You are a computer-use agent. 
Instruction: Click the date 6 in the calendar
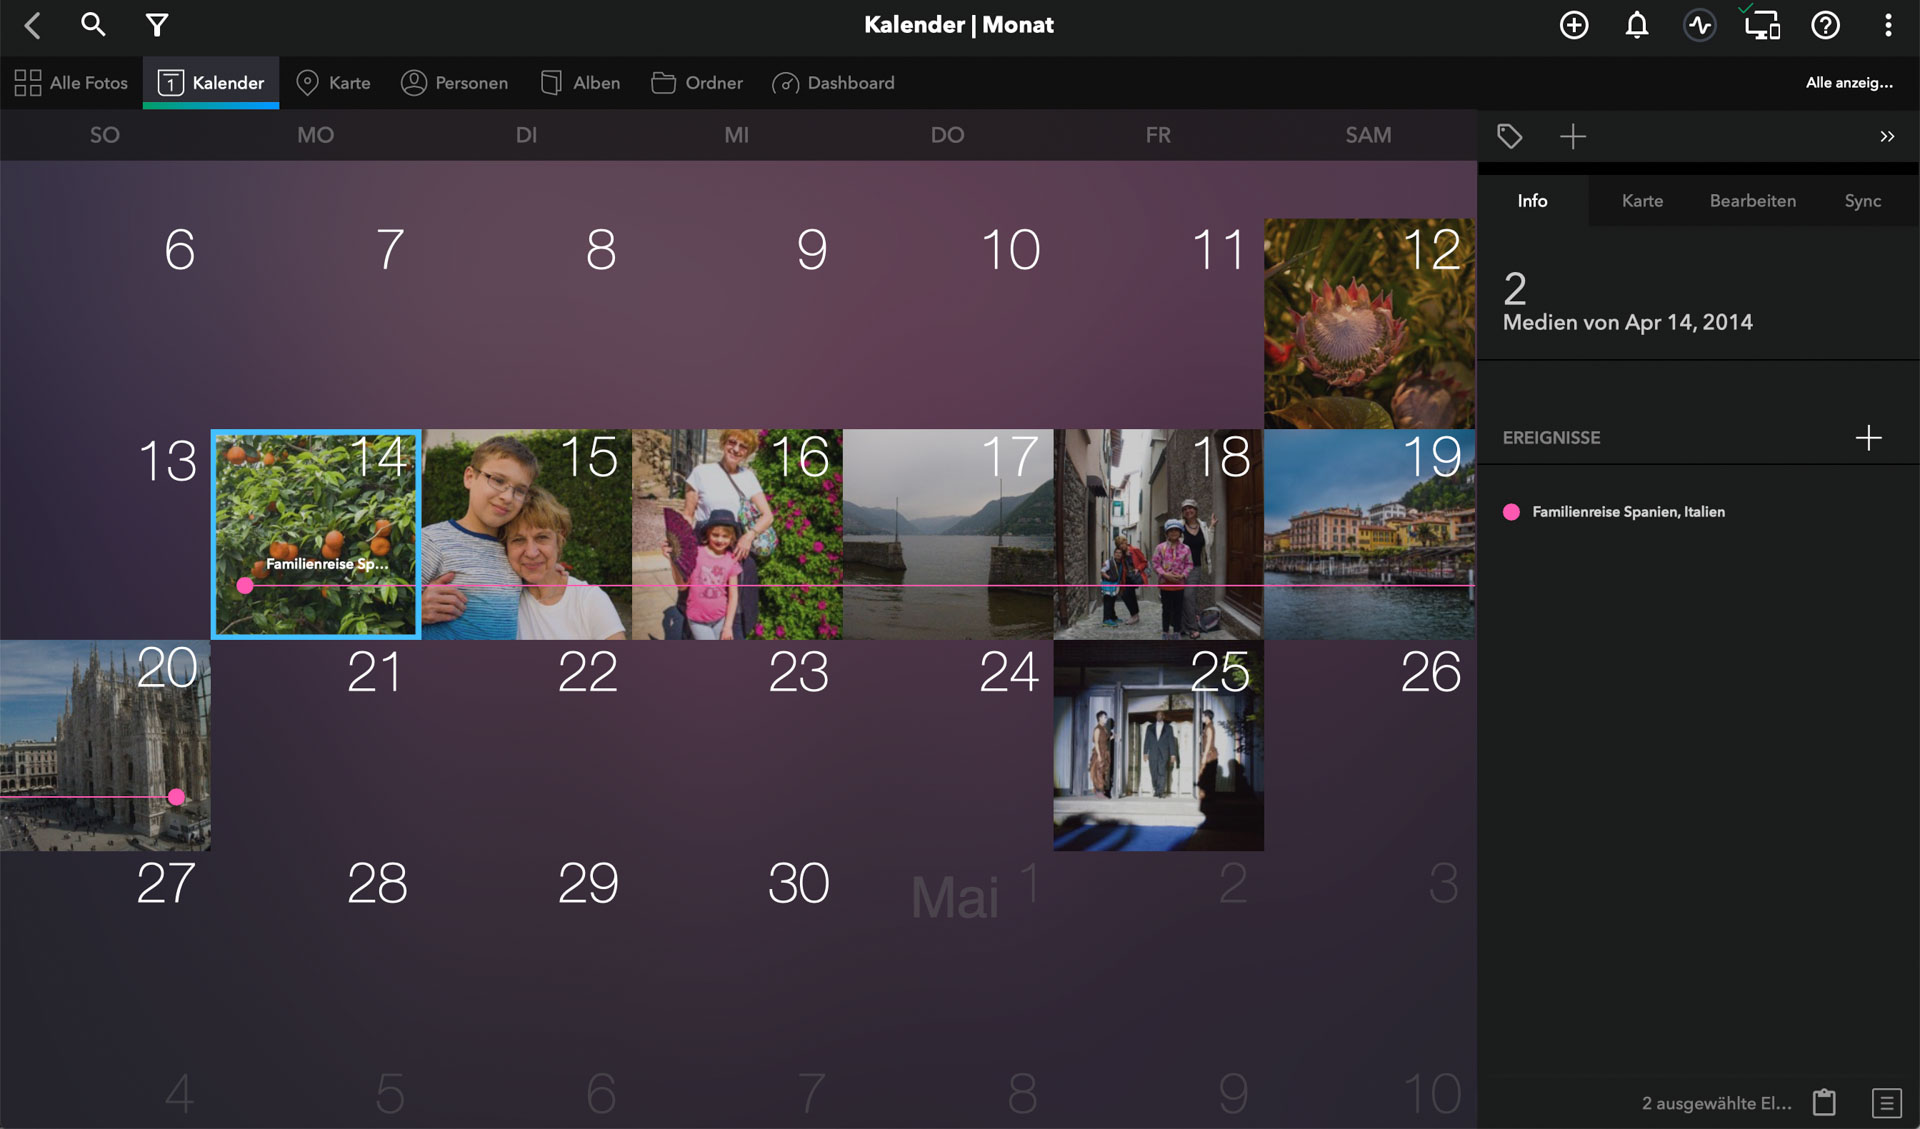pos(179,250)
